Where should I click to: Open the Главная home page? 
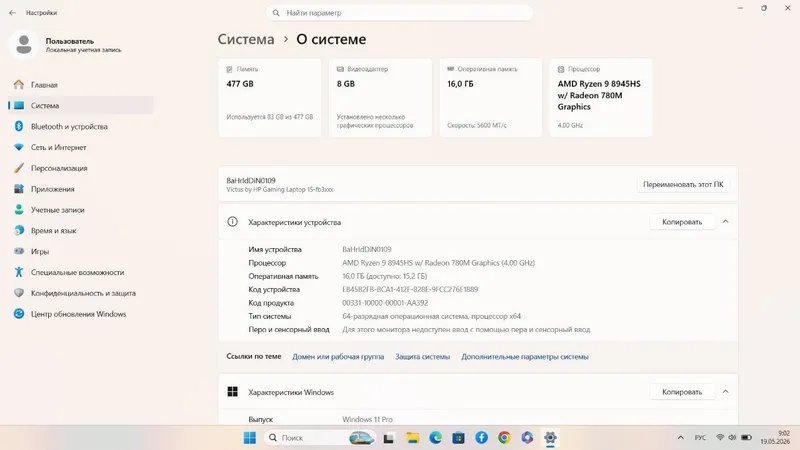tap(82, 85)
